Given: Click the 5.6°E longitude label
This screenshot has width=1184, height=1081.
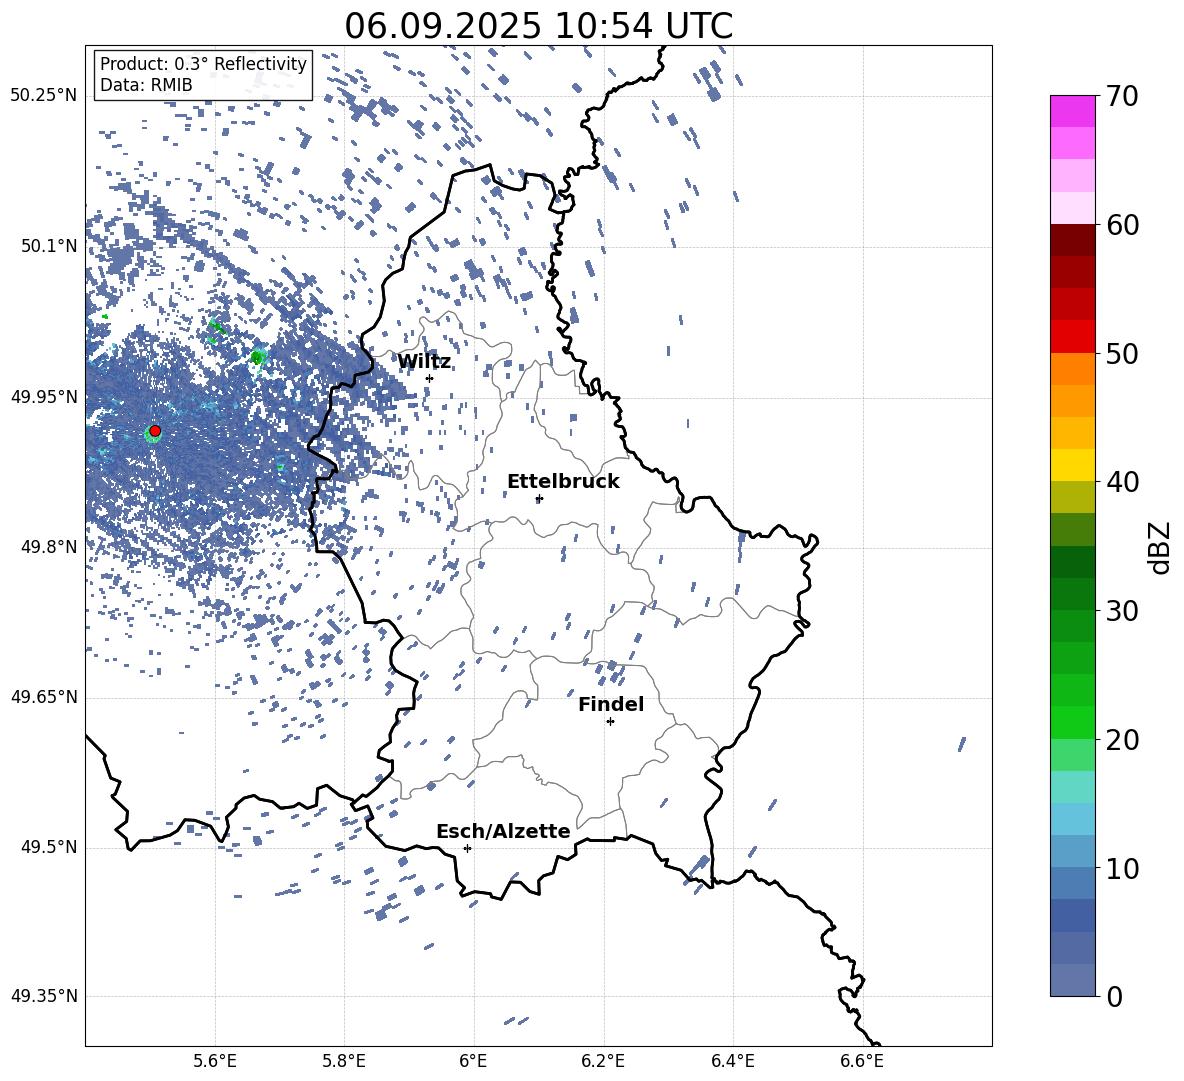Looking at the screenshot, I should tap(214, 1061).
